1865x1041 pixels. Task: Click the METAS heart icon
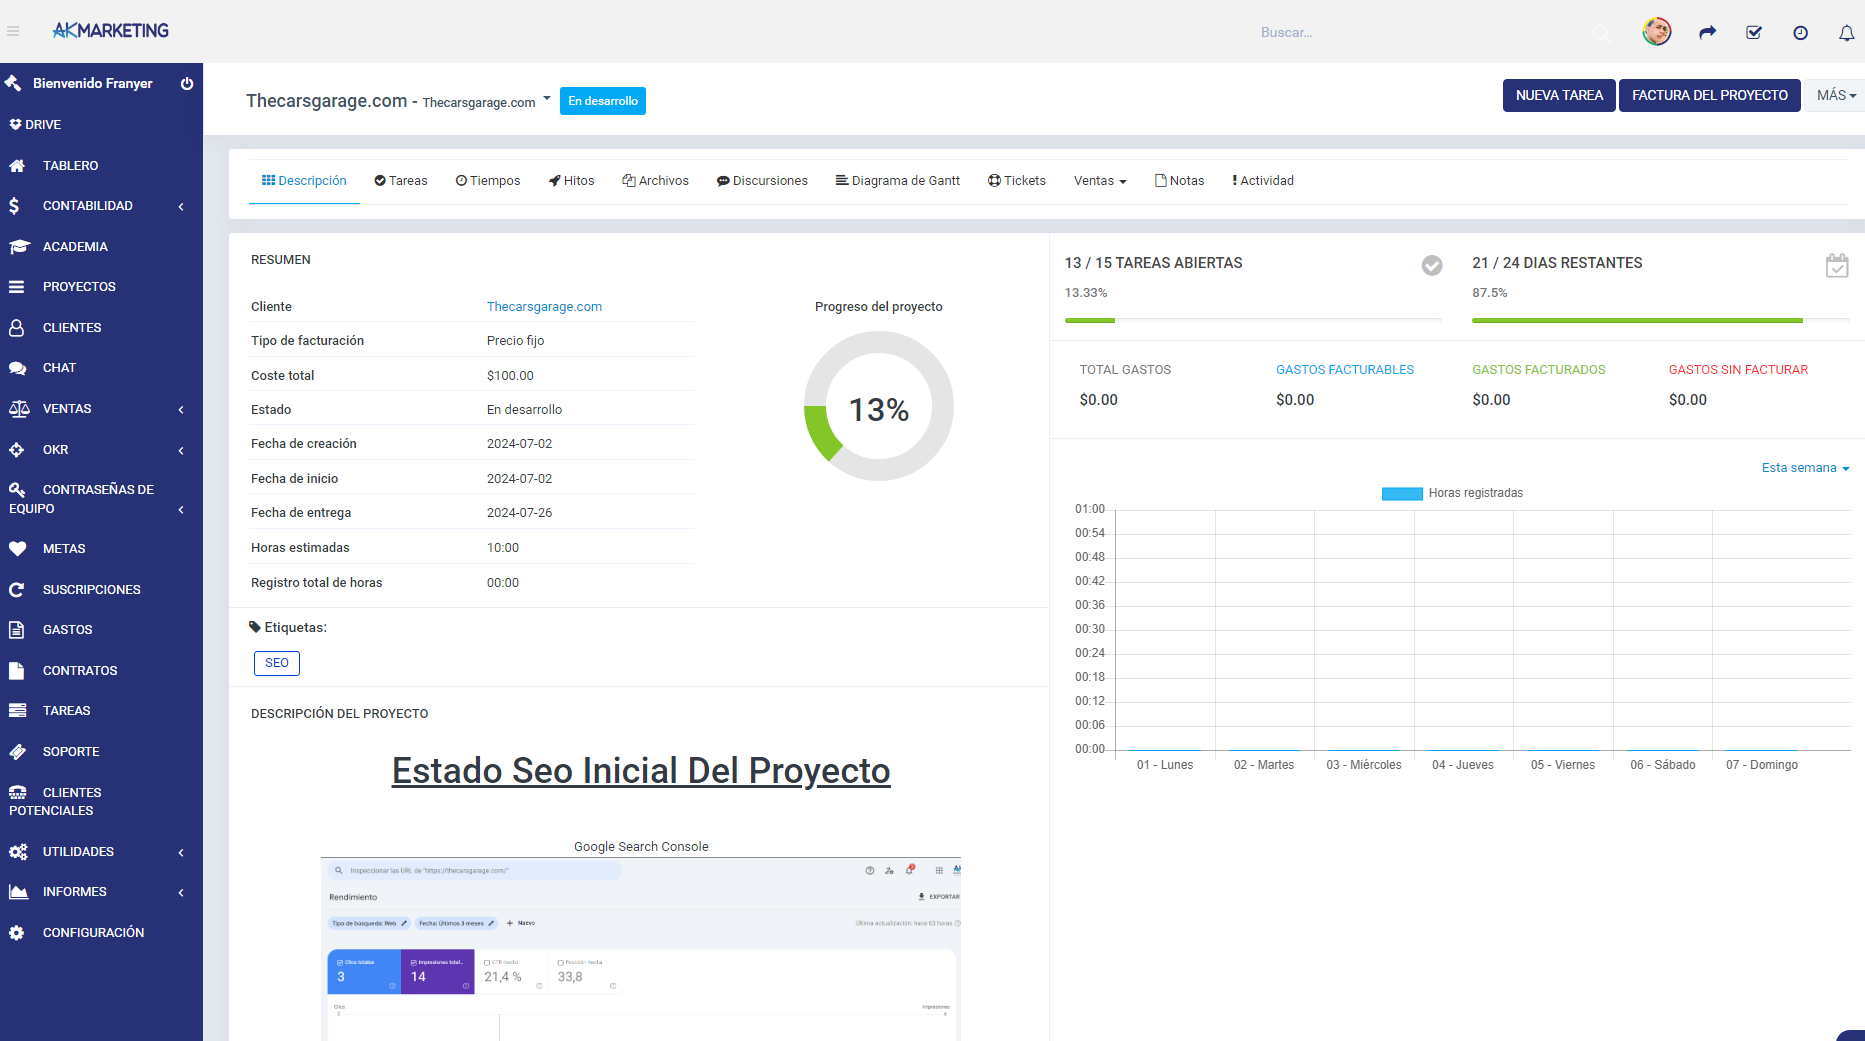18,549
